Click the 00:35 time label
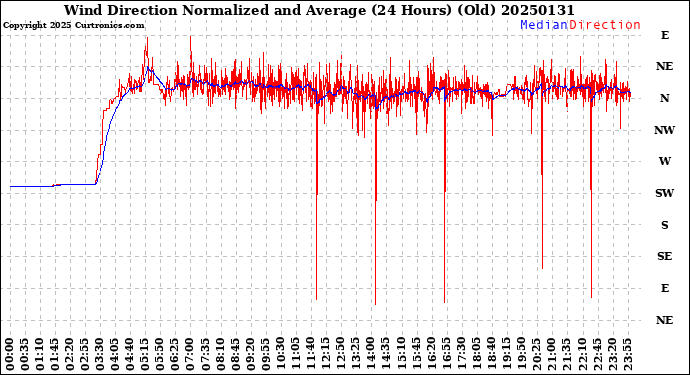 (25, 355)
